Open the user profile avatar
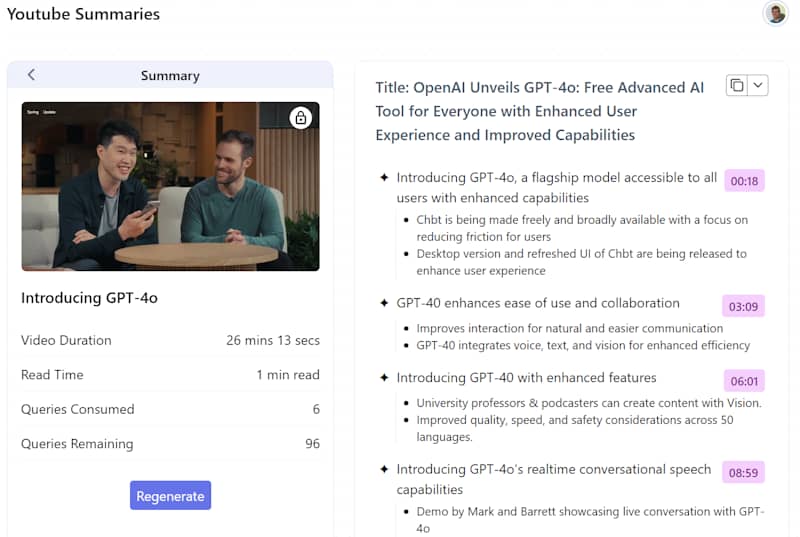Screen dimensions: 800x537 click(x=776, y=13)
